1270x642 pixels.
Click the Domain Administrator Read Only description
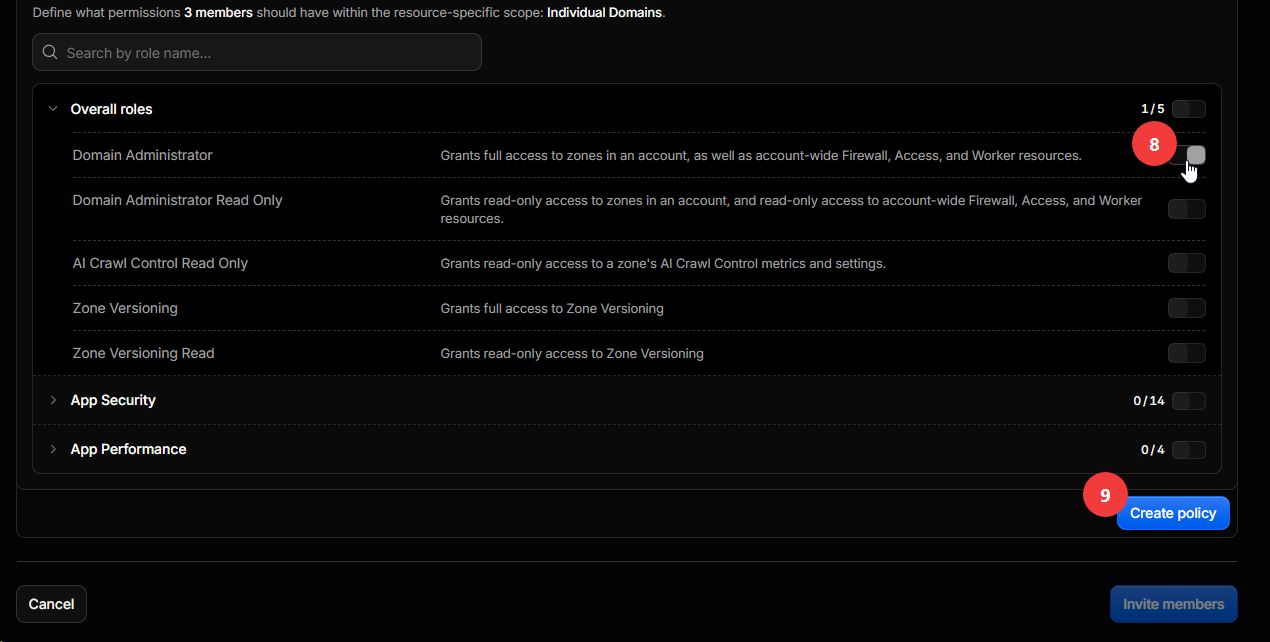click(791, 209)
